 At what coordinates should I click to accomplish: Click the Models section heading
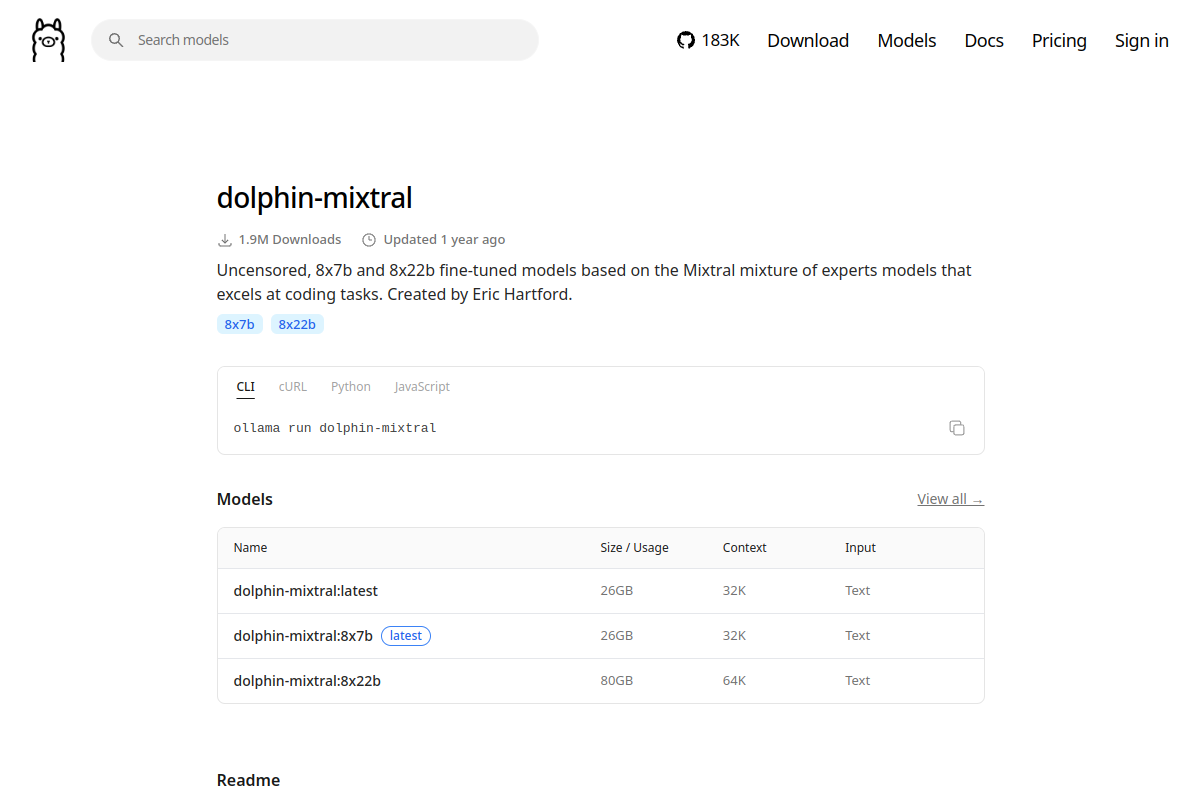[x=245, y=499]
